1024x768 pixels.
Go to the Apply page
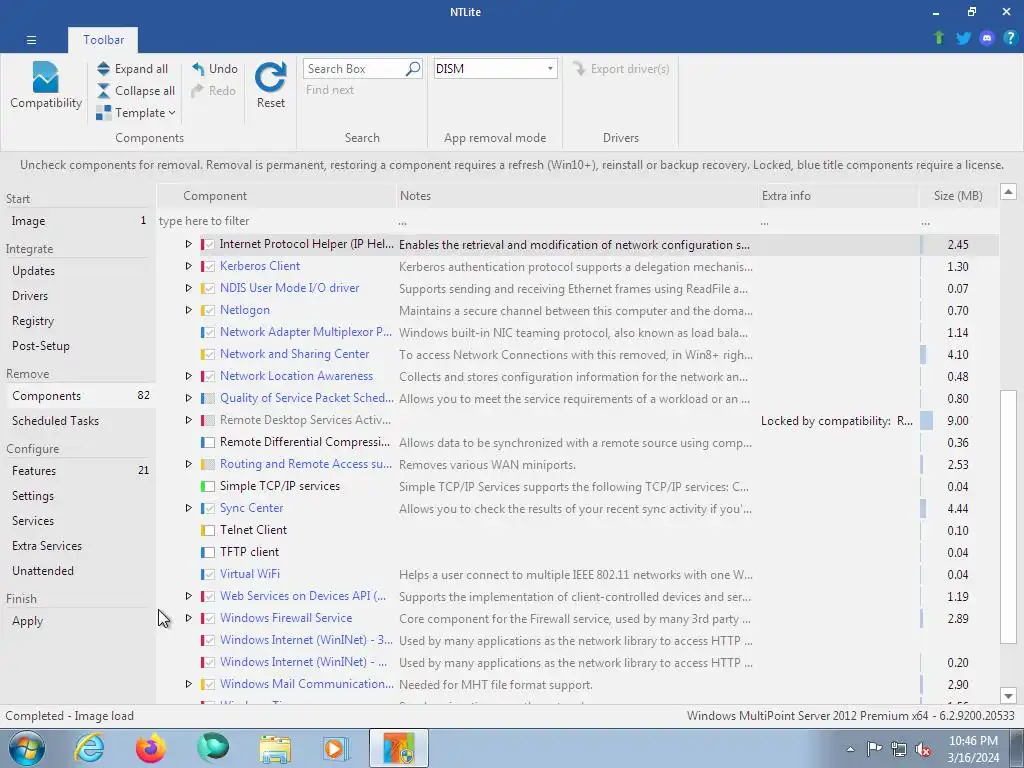78,621
